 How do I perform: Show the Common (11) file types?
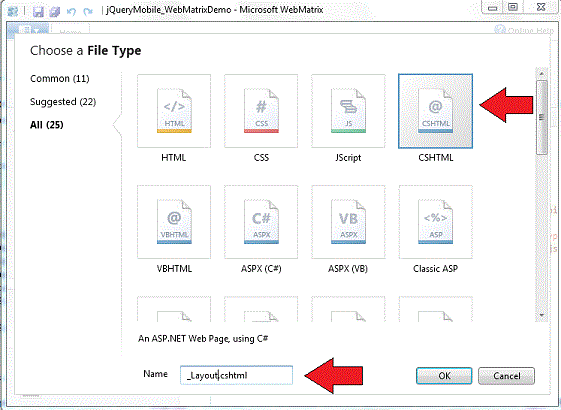tap(60, 78)
